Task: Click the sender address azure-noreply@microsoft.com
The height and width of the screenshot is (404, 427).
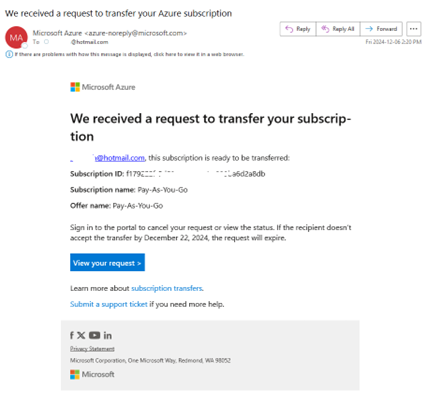Action: [x=136, y=33]
